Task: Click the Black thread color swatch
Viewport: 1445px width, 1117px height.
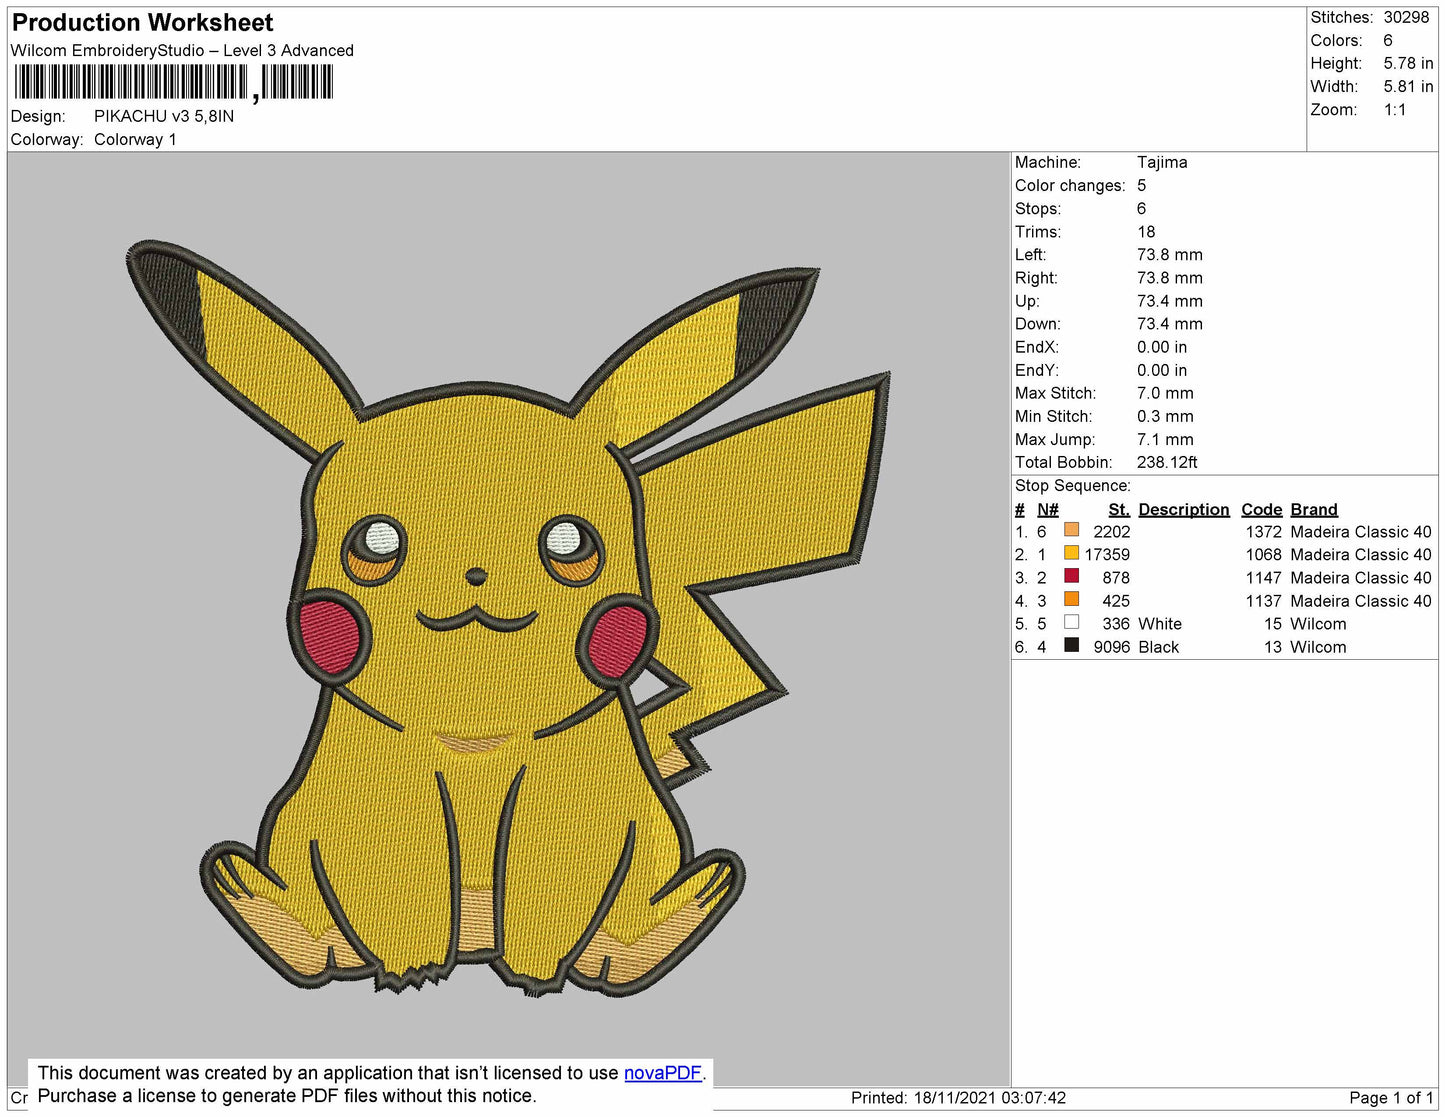Action: (x=1071, y=645)
